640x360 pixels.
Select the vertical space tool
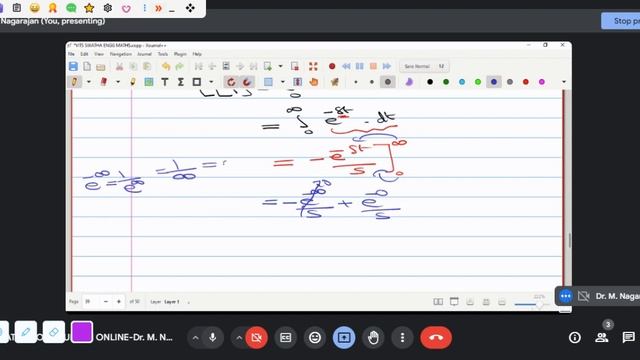click(x=298, y=82)
